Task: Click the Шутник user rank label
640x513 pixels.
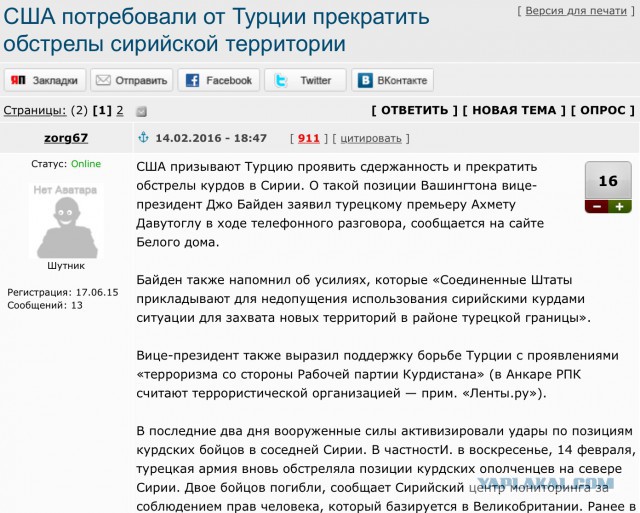Action: (x=66, y=266)
